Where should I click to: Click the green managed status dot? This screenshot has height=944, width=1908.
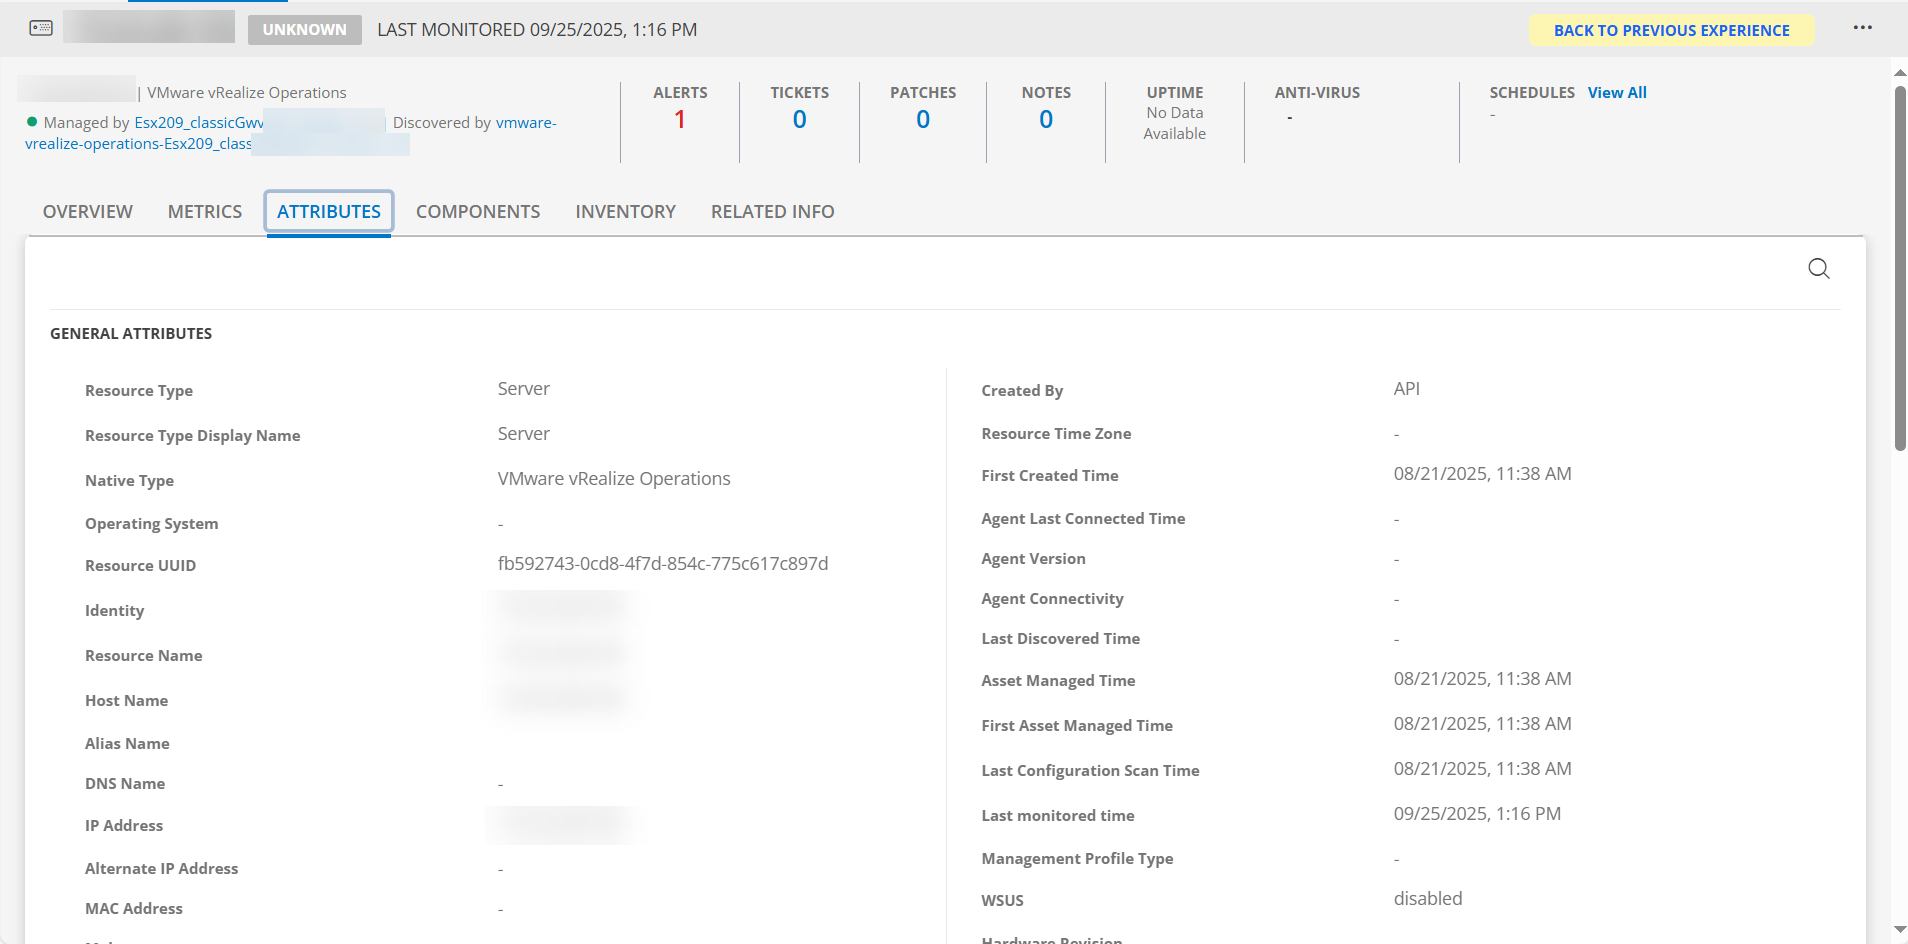tap(32, 122)
